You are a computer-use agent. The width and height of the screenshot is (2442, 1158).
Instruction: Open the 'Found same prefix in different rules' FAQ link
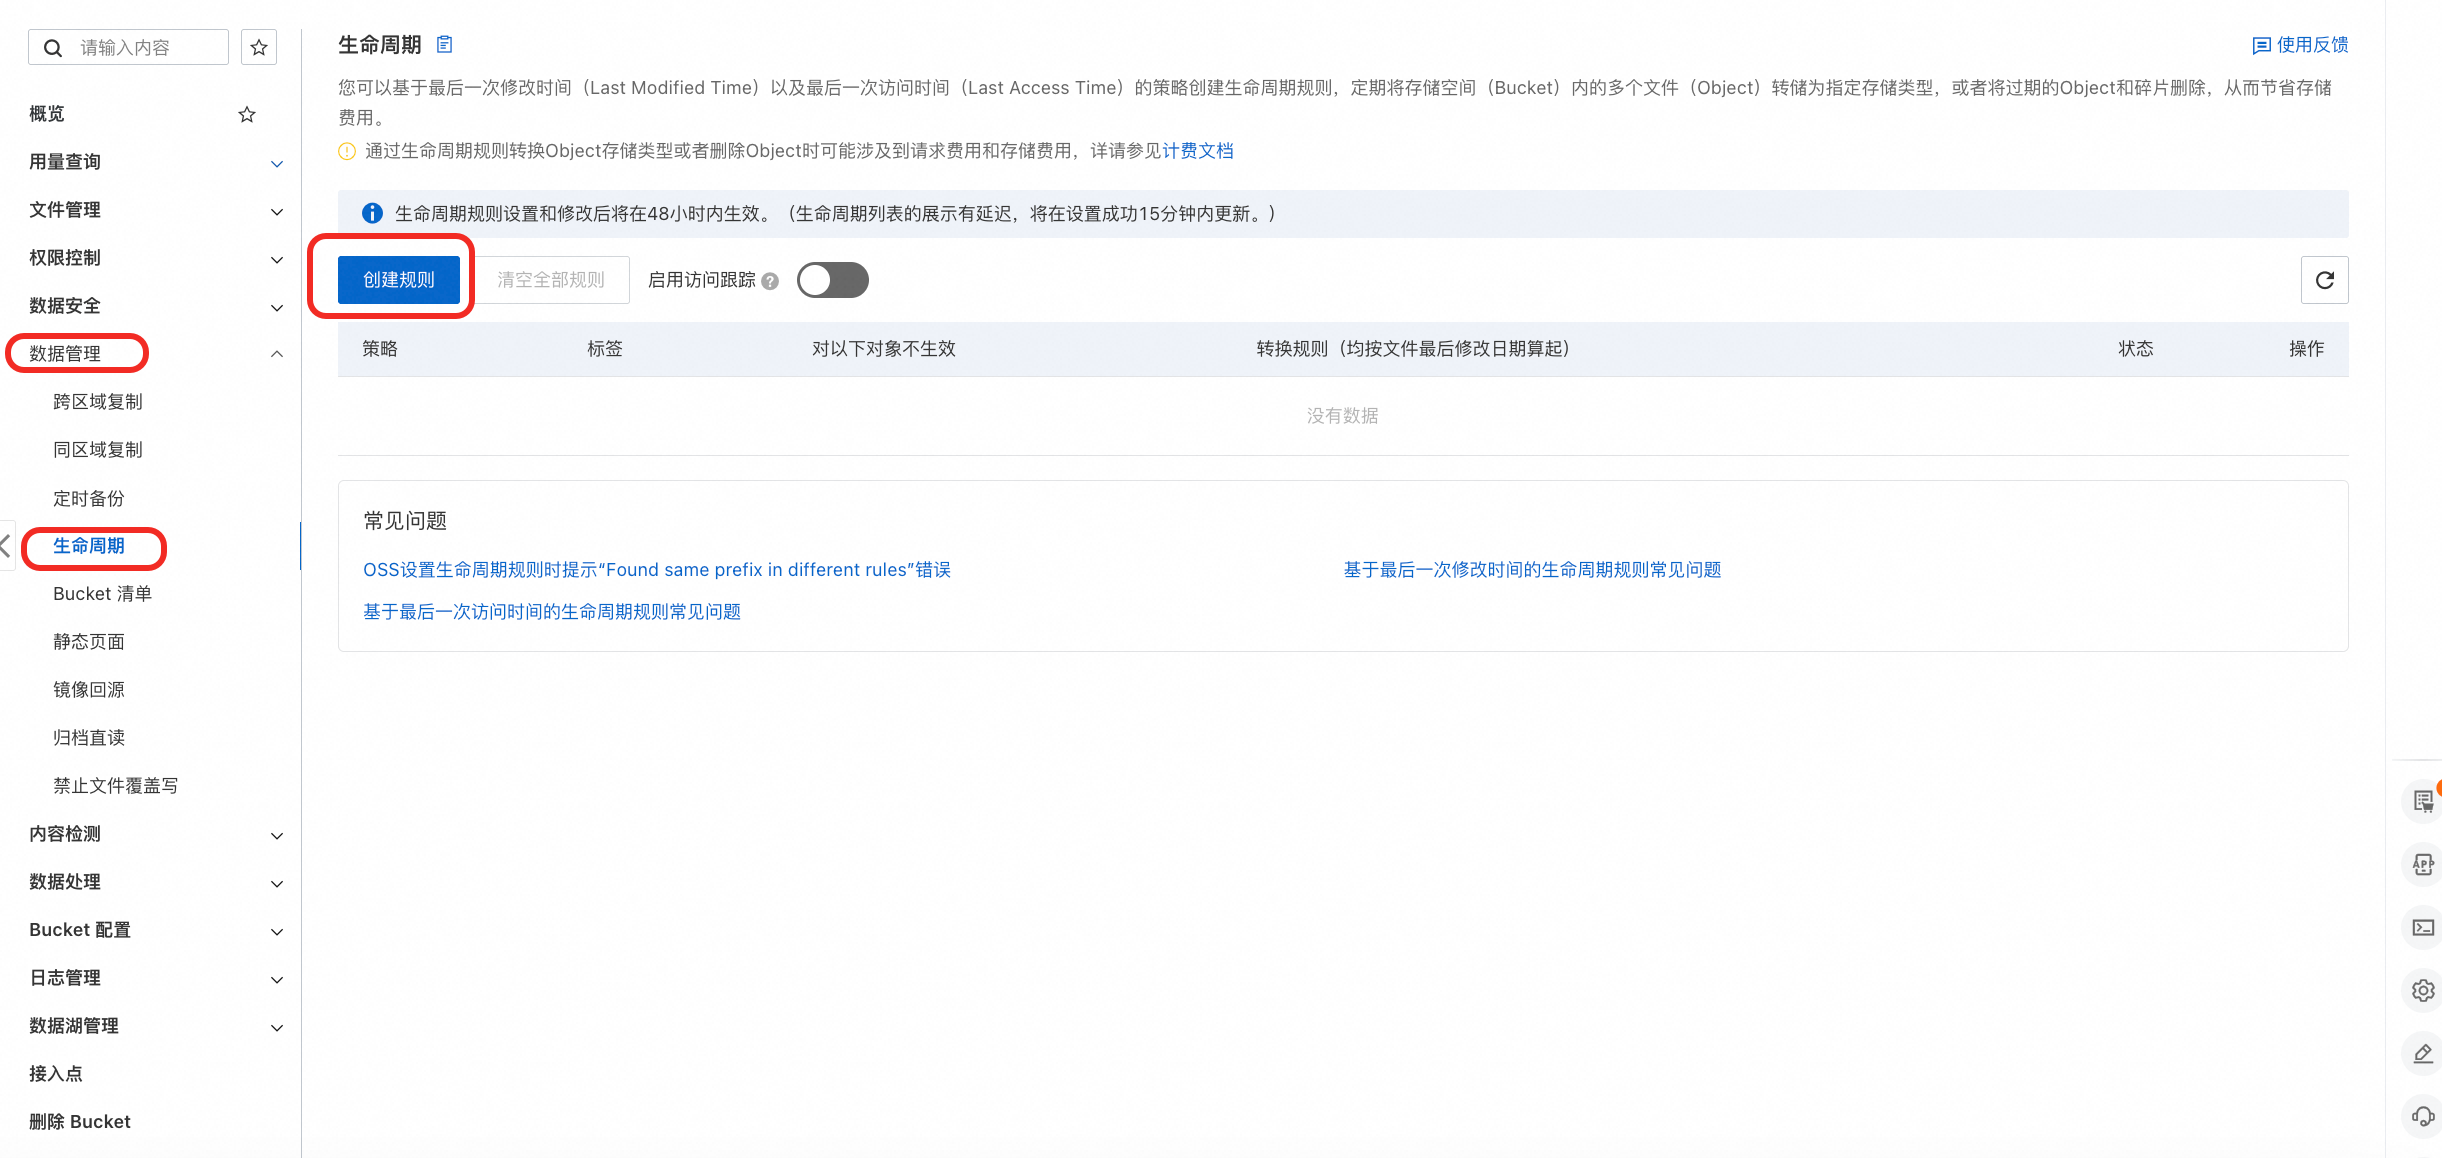(x=657, y=570)
